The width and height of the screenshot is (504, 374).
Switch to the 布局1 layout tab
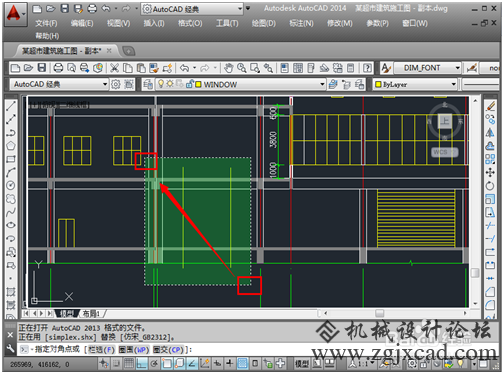point(91,313)
